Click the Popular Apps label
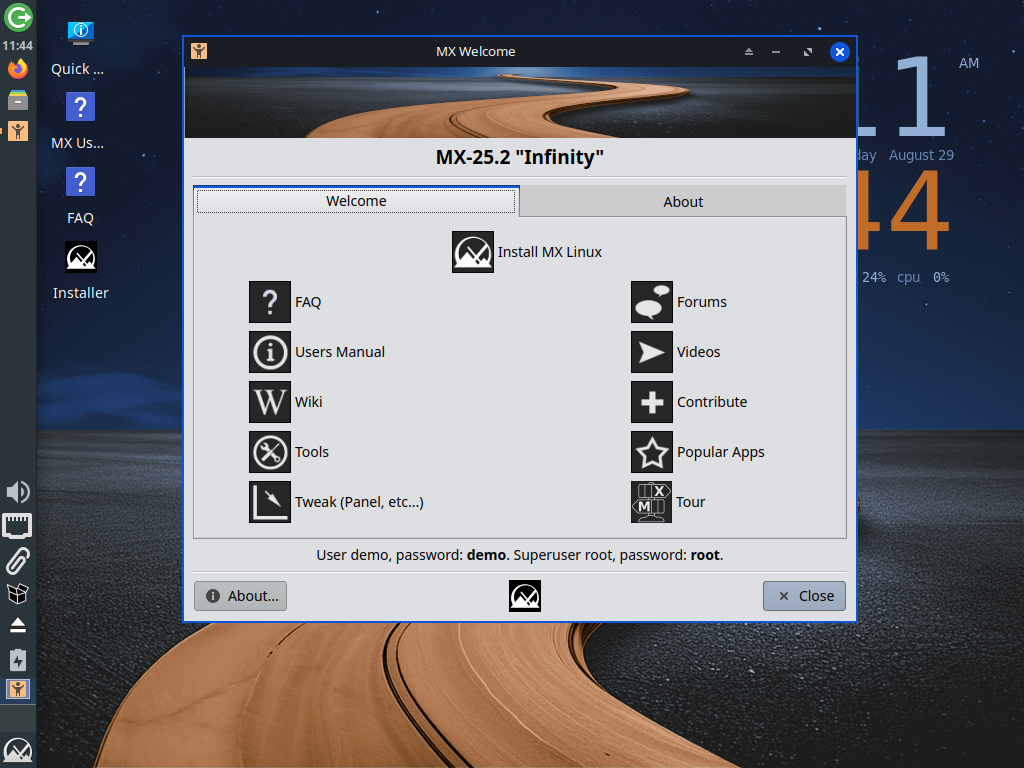This screenshot has height=768, width=1024. tap(720, 452)
